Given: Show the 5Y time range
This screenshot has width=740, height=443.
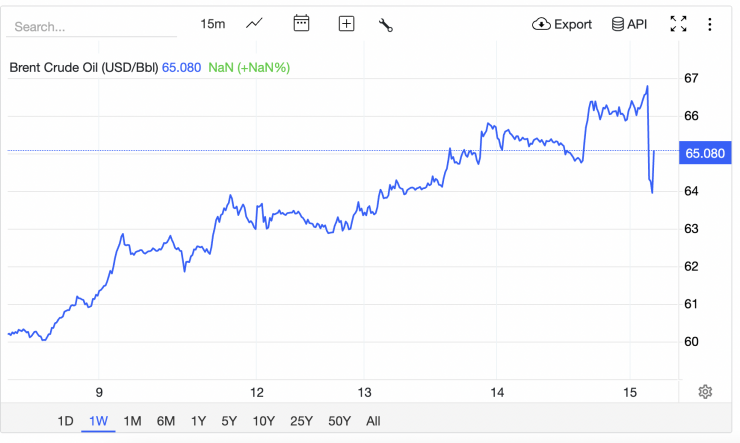Looking at the screenshot, I should point(230,421).
